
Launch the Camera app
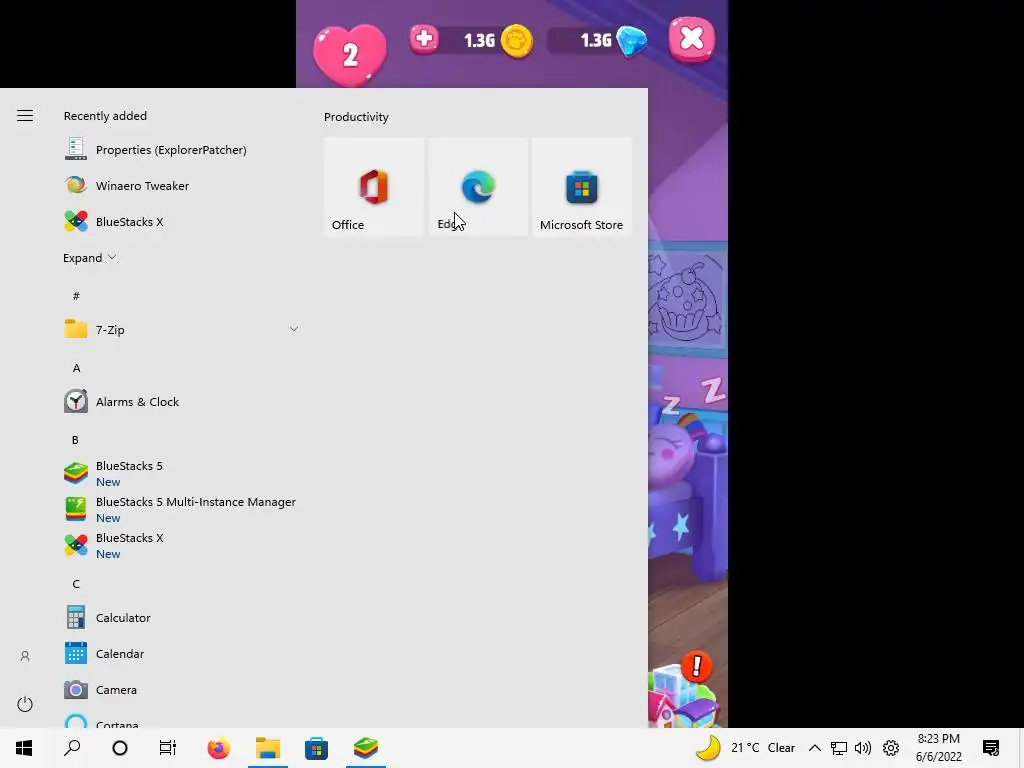[182, 690]
